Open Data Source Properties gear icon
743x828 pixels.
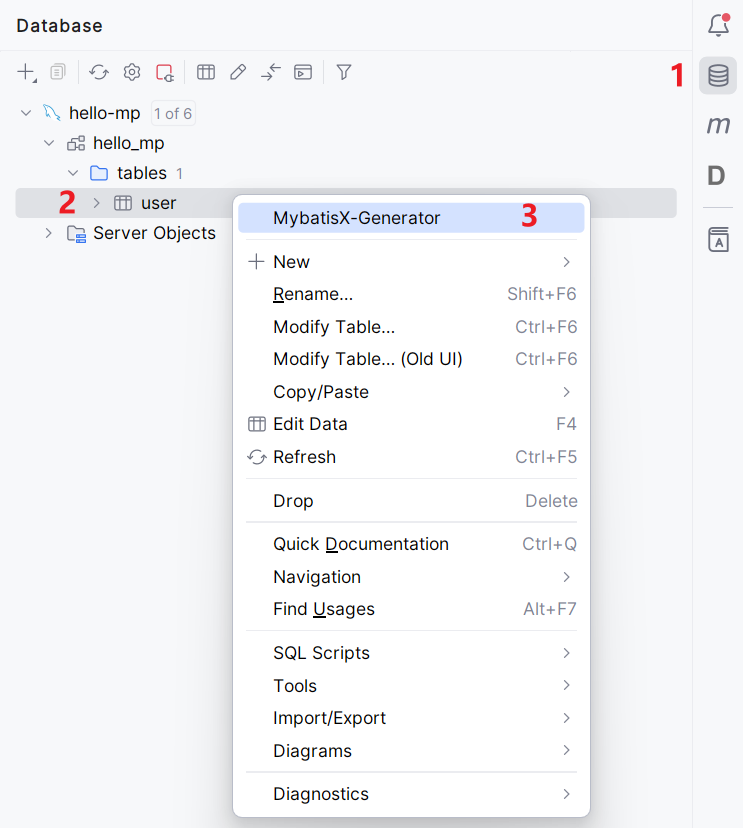(x=132, y=72)
